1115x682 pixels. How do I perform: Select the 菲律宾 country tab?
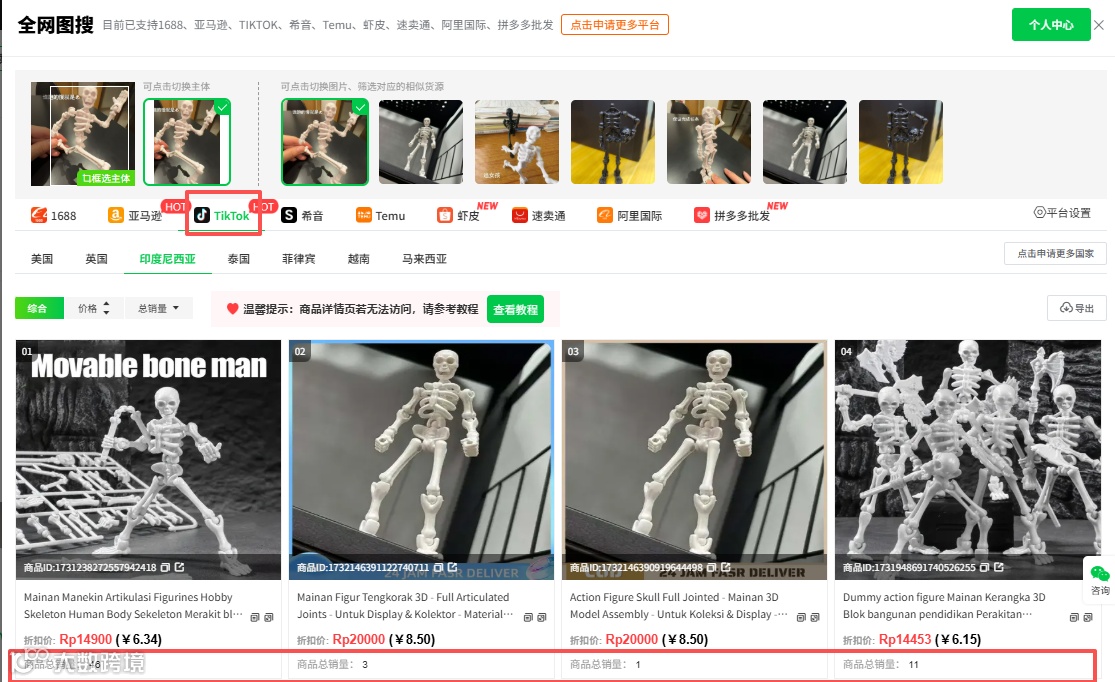click(x=299, y=259)
